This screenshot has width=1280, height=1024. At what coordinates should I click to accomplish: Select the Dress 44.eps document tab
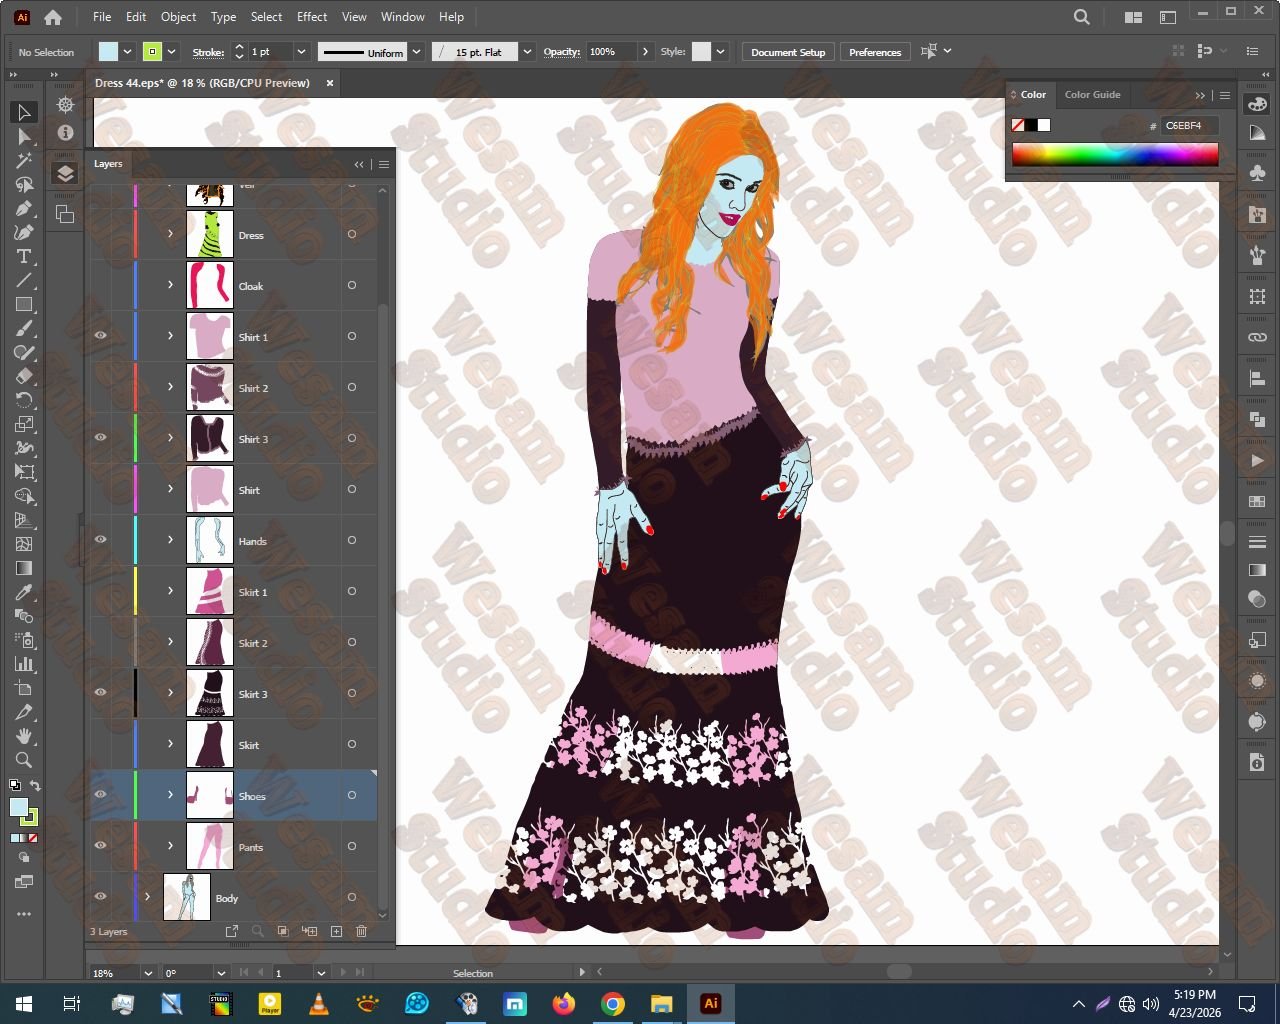click(202, 83)
